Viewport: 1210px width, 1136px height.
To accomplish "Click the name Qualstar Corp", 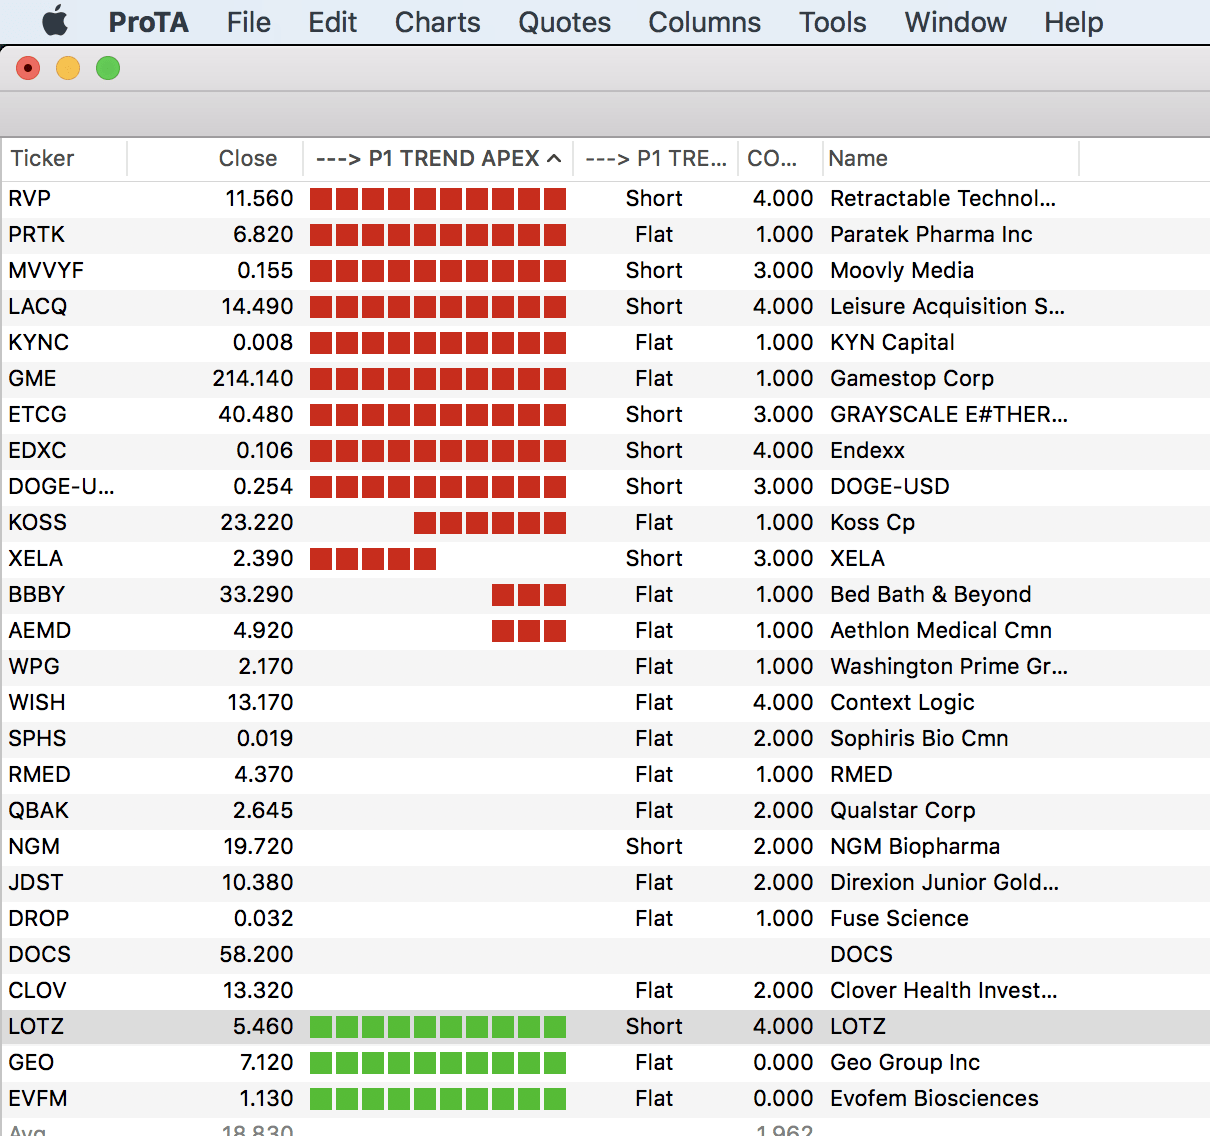I will tap(903, 810).
